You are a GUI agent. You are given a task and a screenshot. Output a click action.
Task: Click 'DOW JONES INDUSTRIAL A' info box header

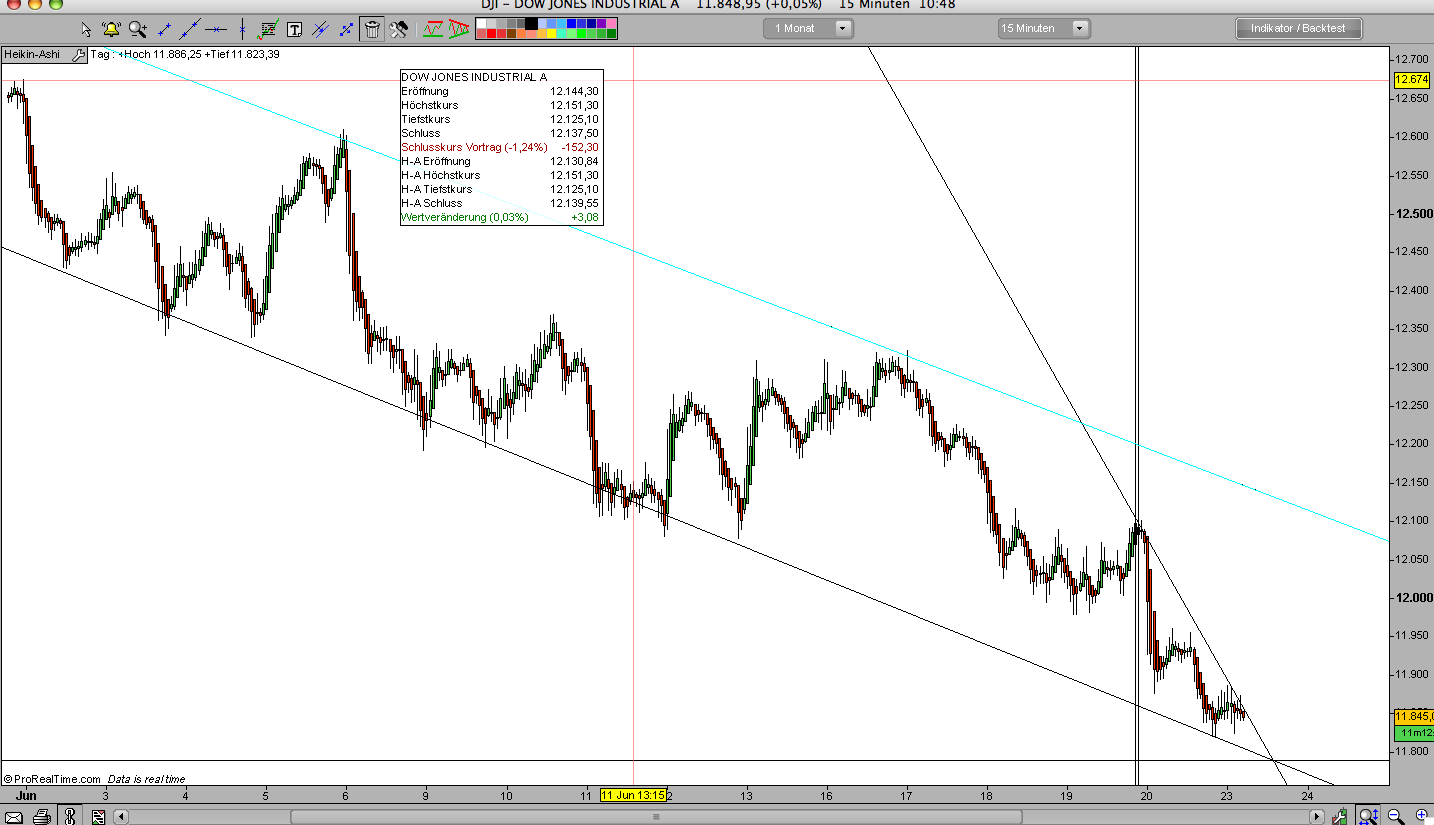[x=474, y=77]
